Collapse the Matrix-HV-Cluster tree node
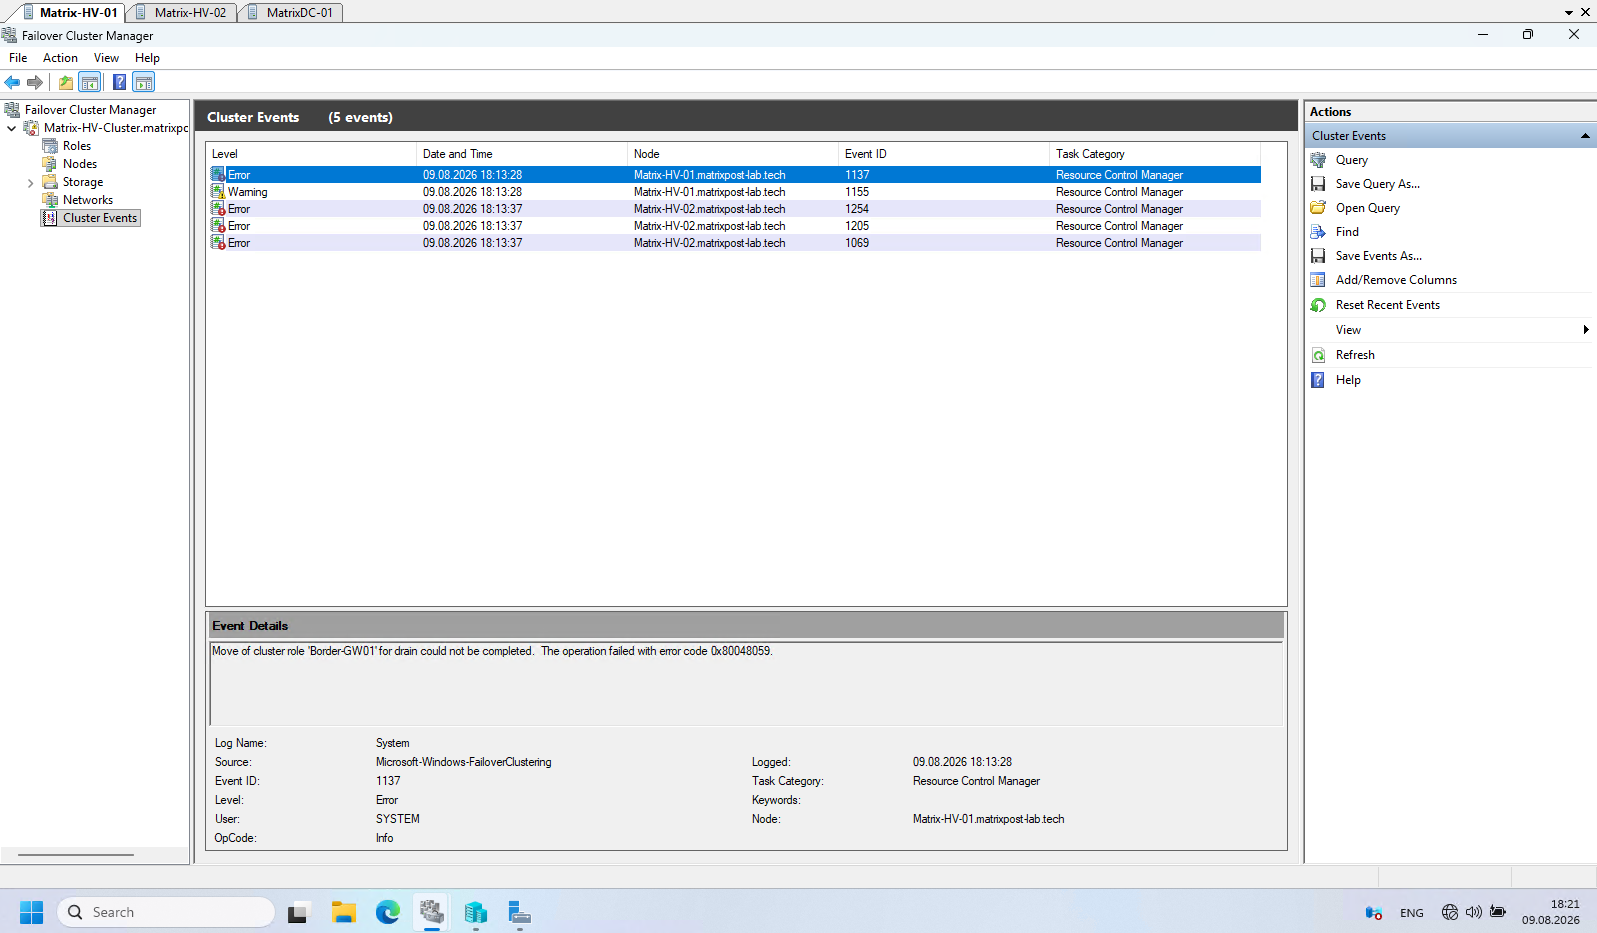 coord(12,128)
